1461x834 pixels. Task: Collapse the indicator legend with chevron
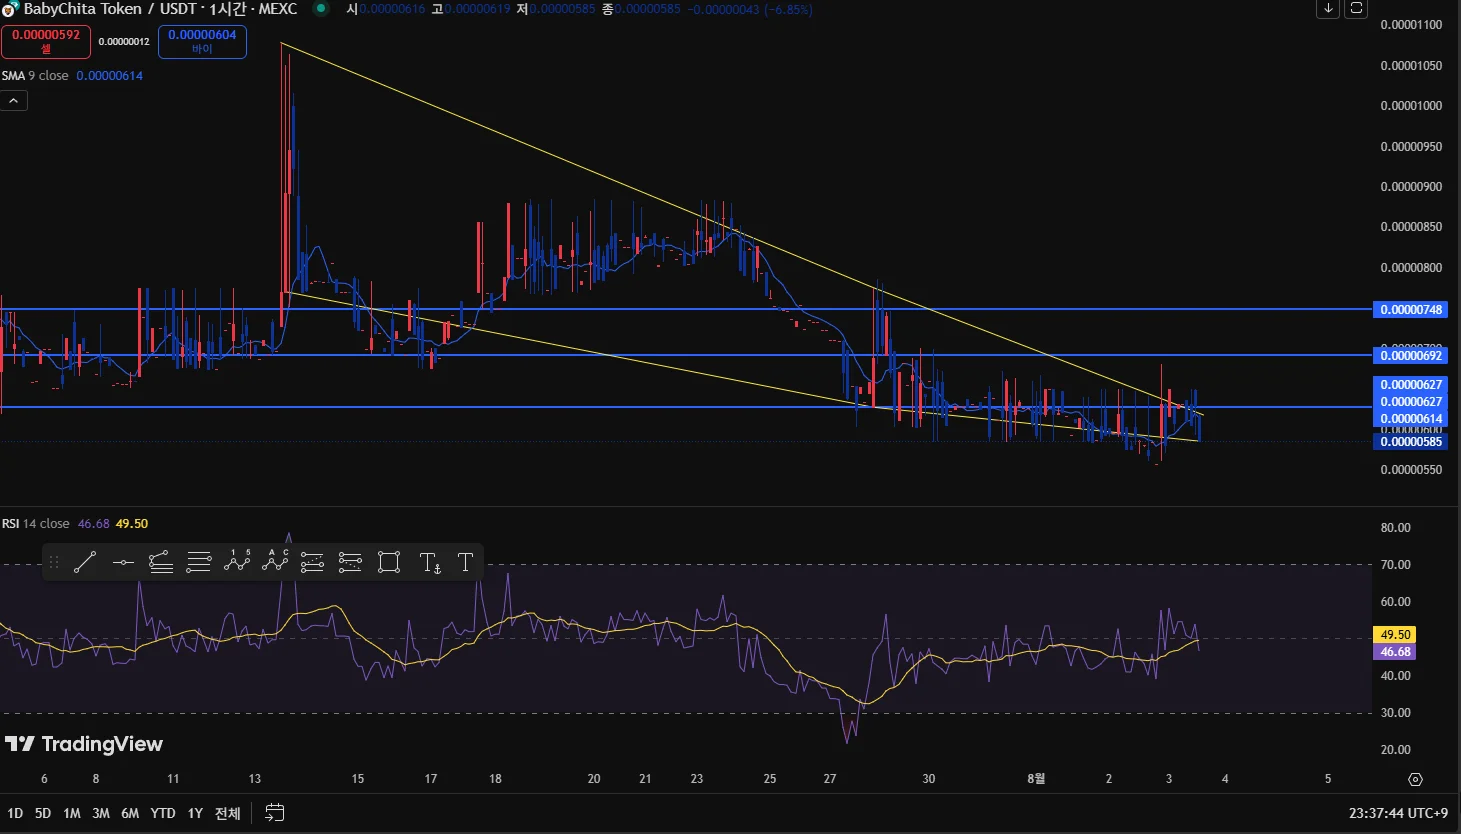coord(14,101)
